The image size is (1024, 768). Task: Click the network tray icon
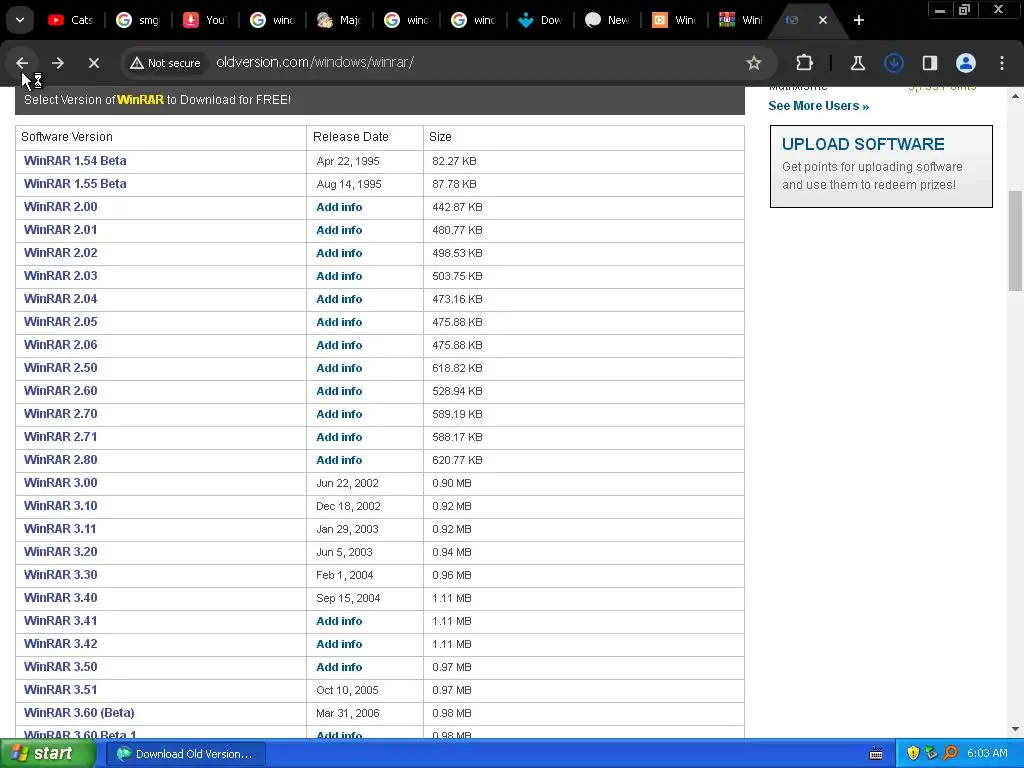point(931,754)
